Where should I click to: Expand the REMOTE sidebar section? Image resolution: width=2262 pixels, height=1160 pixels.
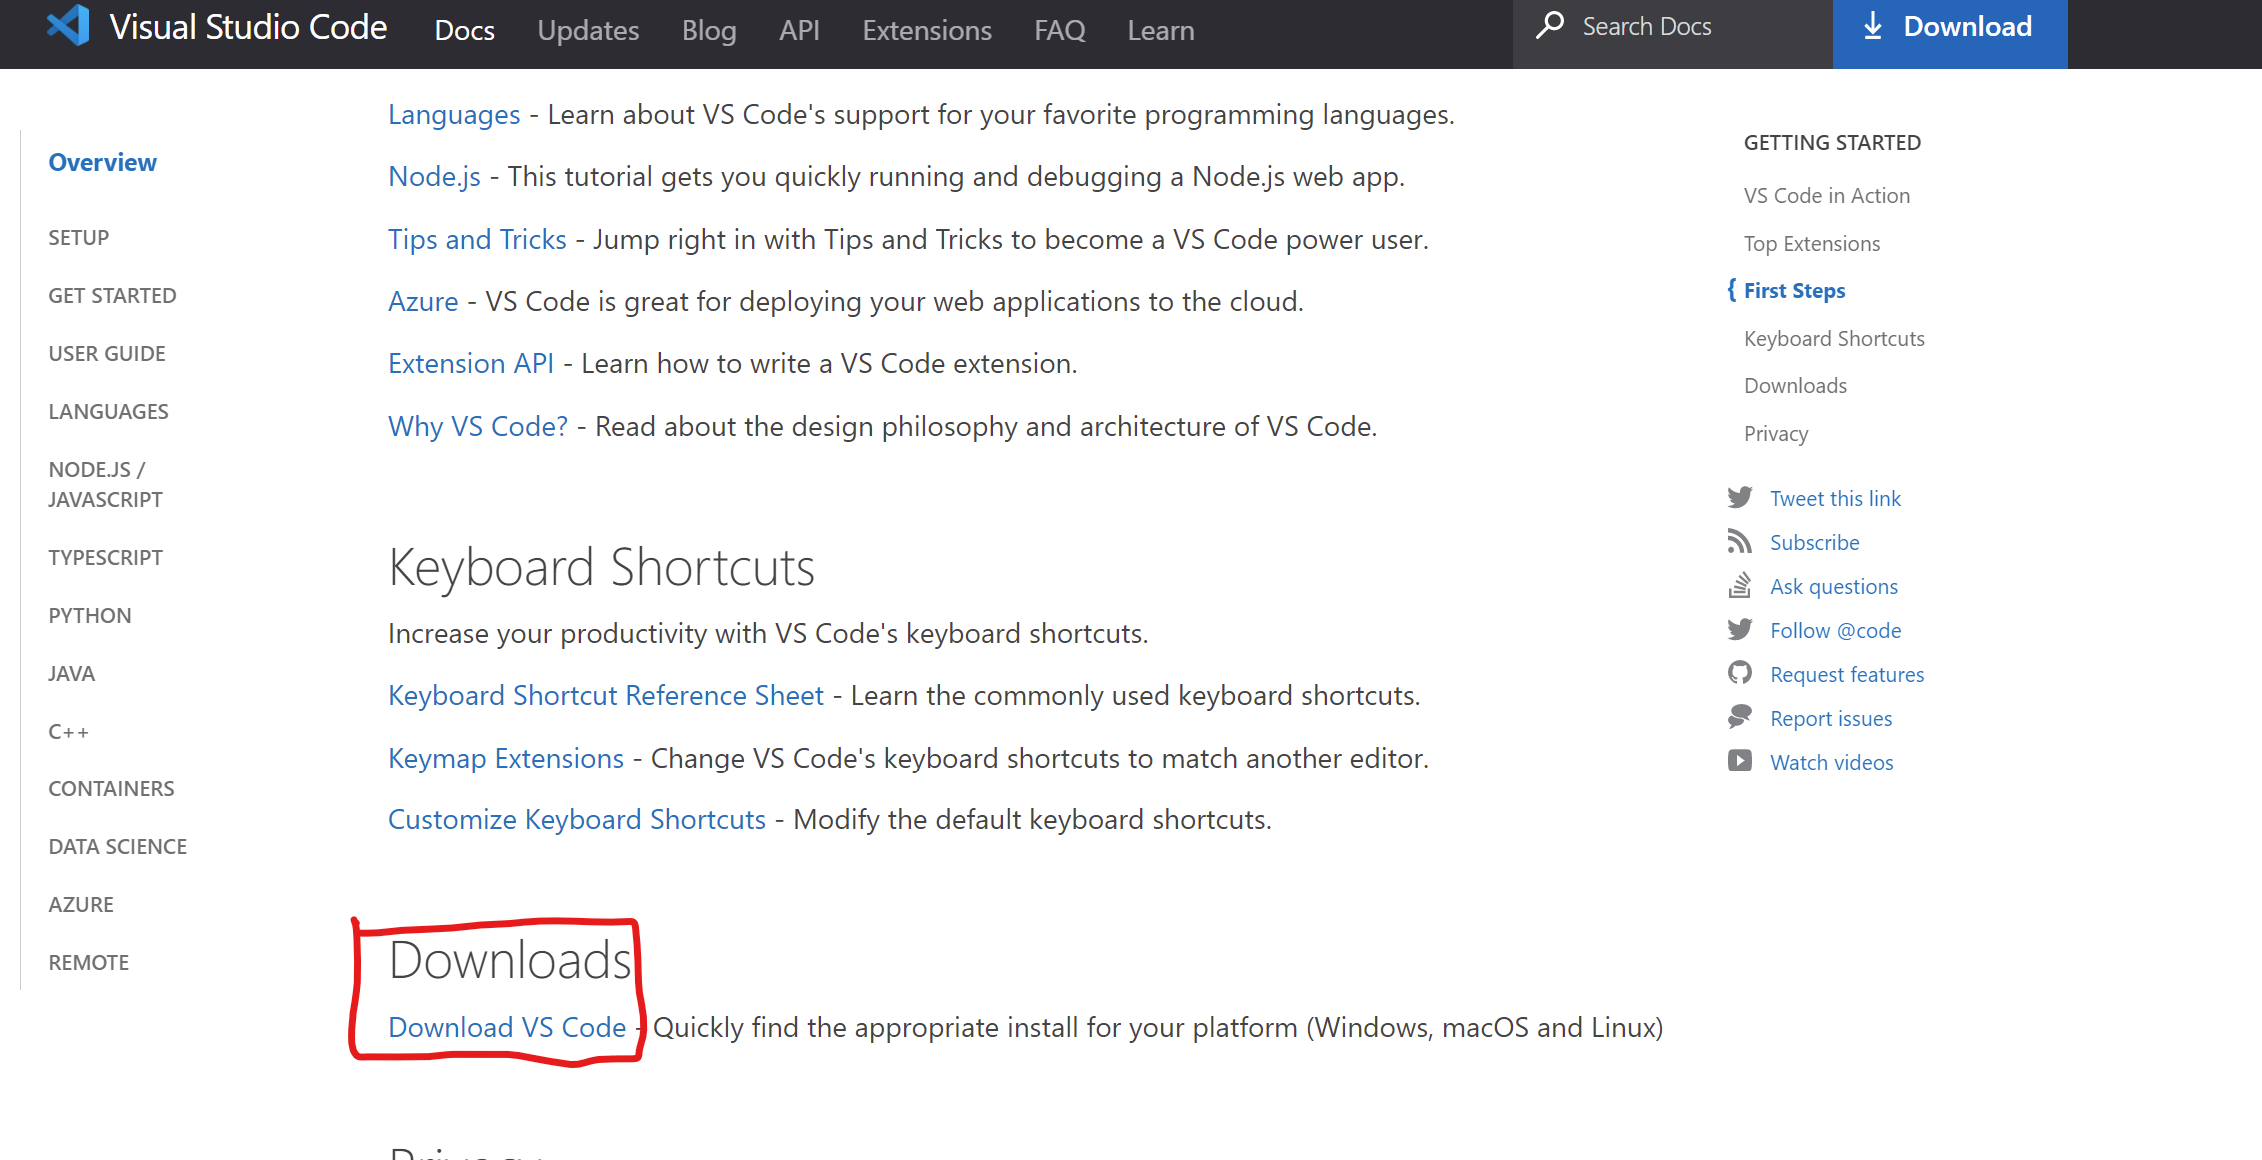(89, 963)
